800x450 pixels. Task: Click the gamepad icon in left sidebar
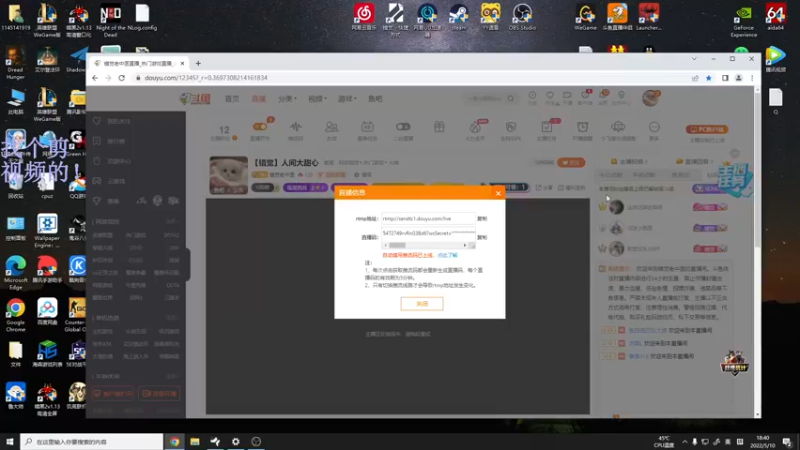point(97,181)
